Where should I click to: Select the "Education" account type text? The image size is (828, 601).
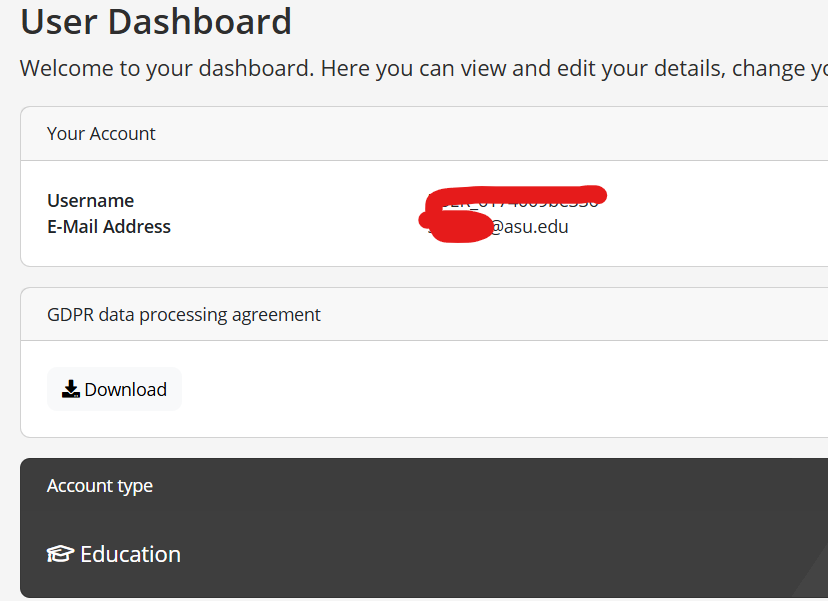[130, 554]
